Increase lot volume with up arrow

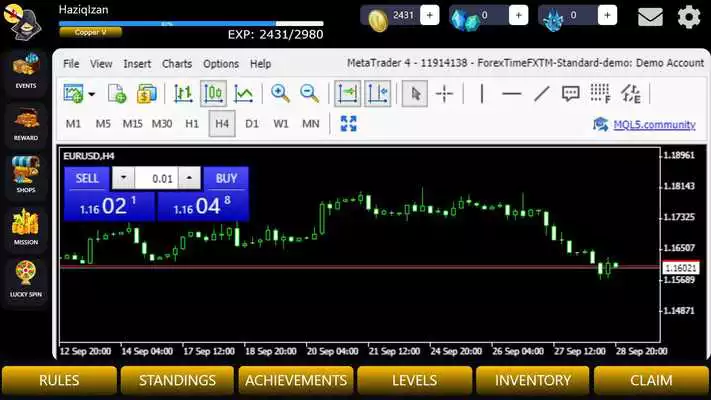189,178
